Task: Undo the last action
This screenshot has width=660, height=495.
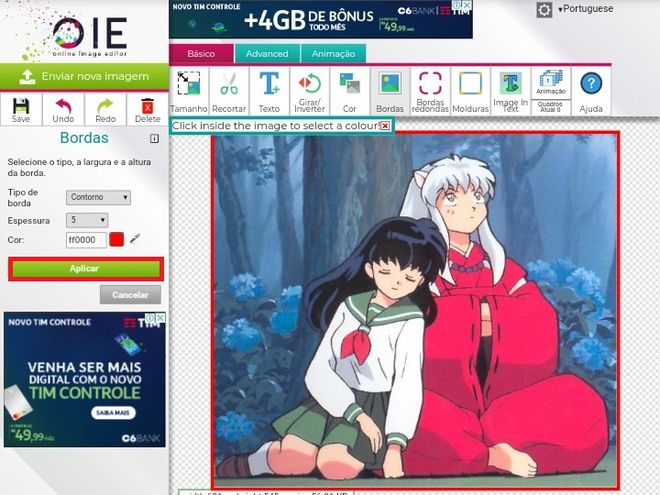Action: pyautogui.click(x=63, y=109)
